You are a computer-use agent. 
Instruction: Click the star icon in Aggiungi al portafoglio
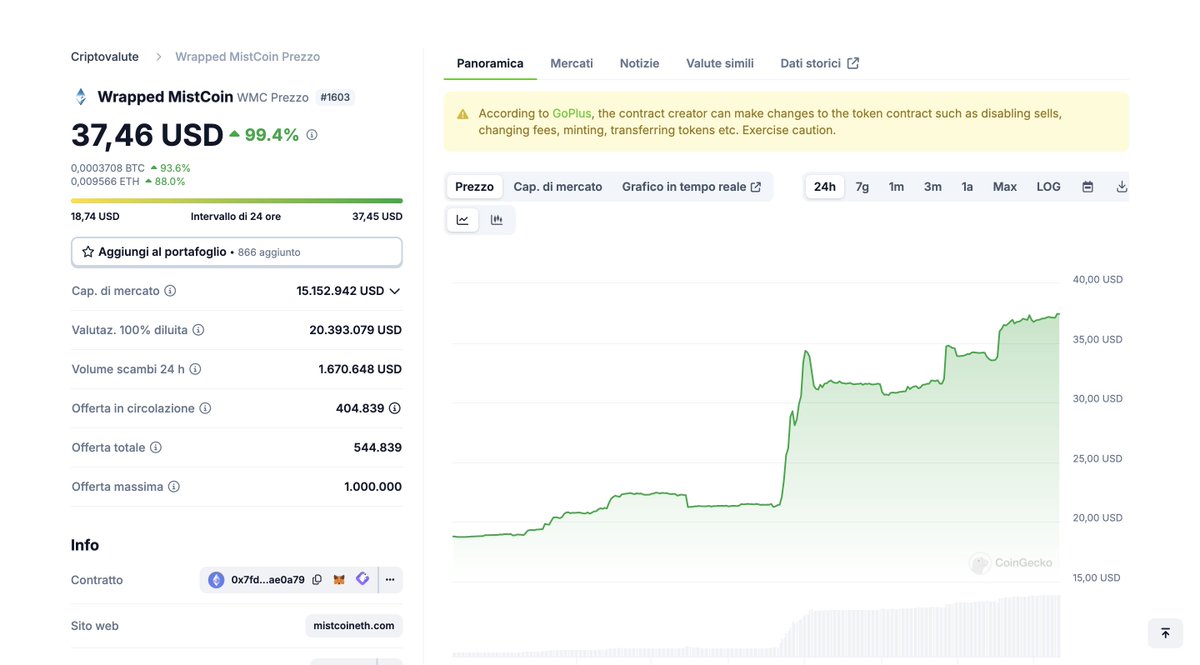[x=88, y=252]
